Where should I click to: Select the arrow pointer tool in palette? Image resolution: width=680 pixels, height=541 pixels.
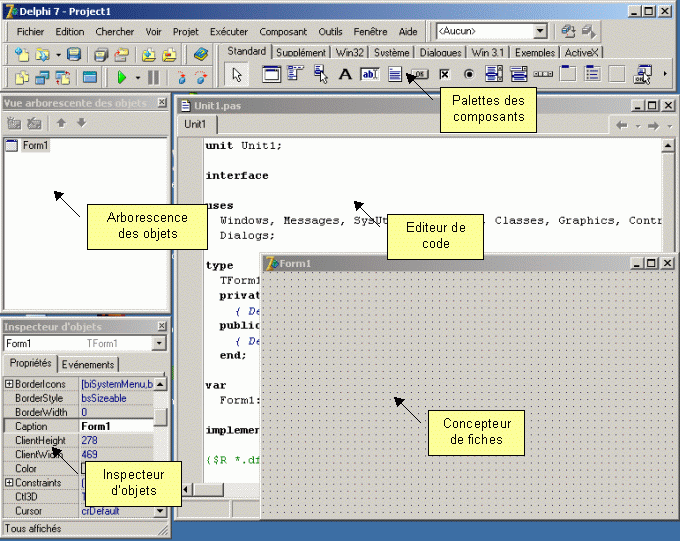(x=237, y=75)
